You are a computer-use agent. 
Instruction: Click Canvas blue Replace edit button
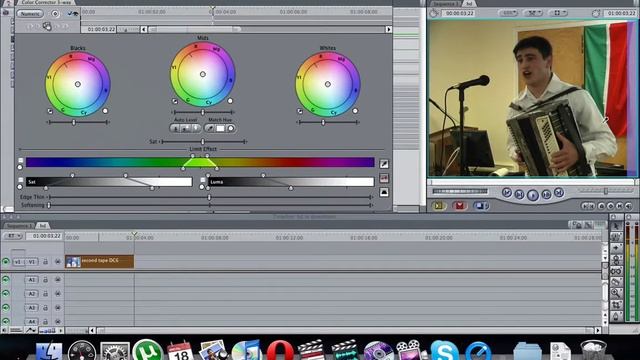click(481, 206)
